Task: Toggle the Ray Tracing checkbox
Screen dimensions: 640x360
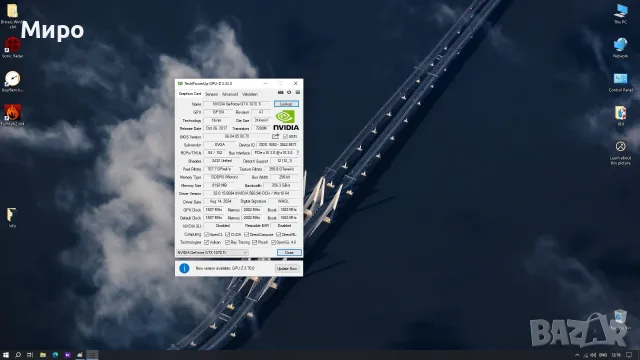Action: pyautogui.click(x=227, y=242)
